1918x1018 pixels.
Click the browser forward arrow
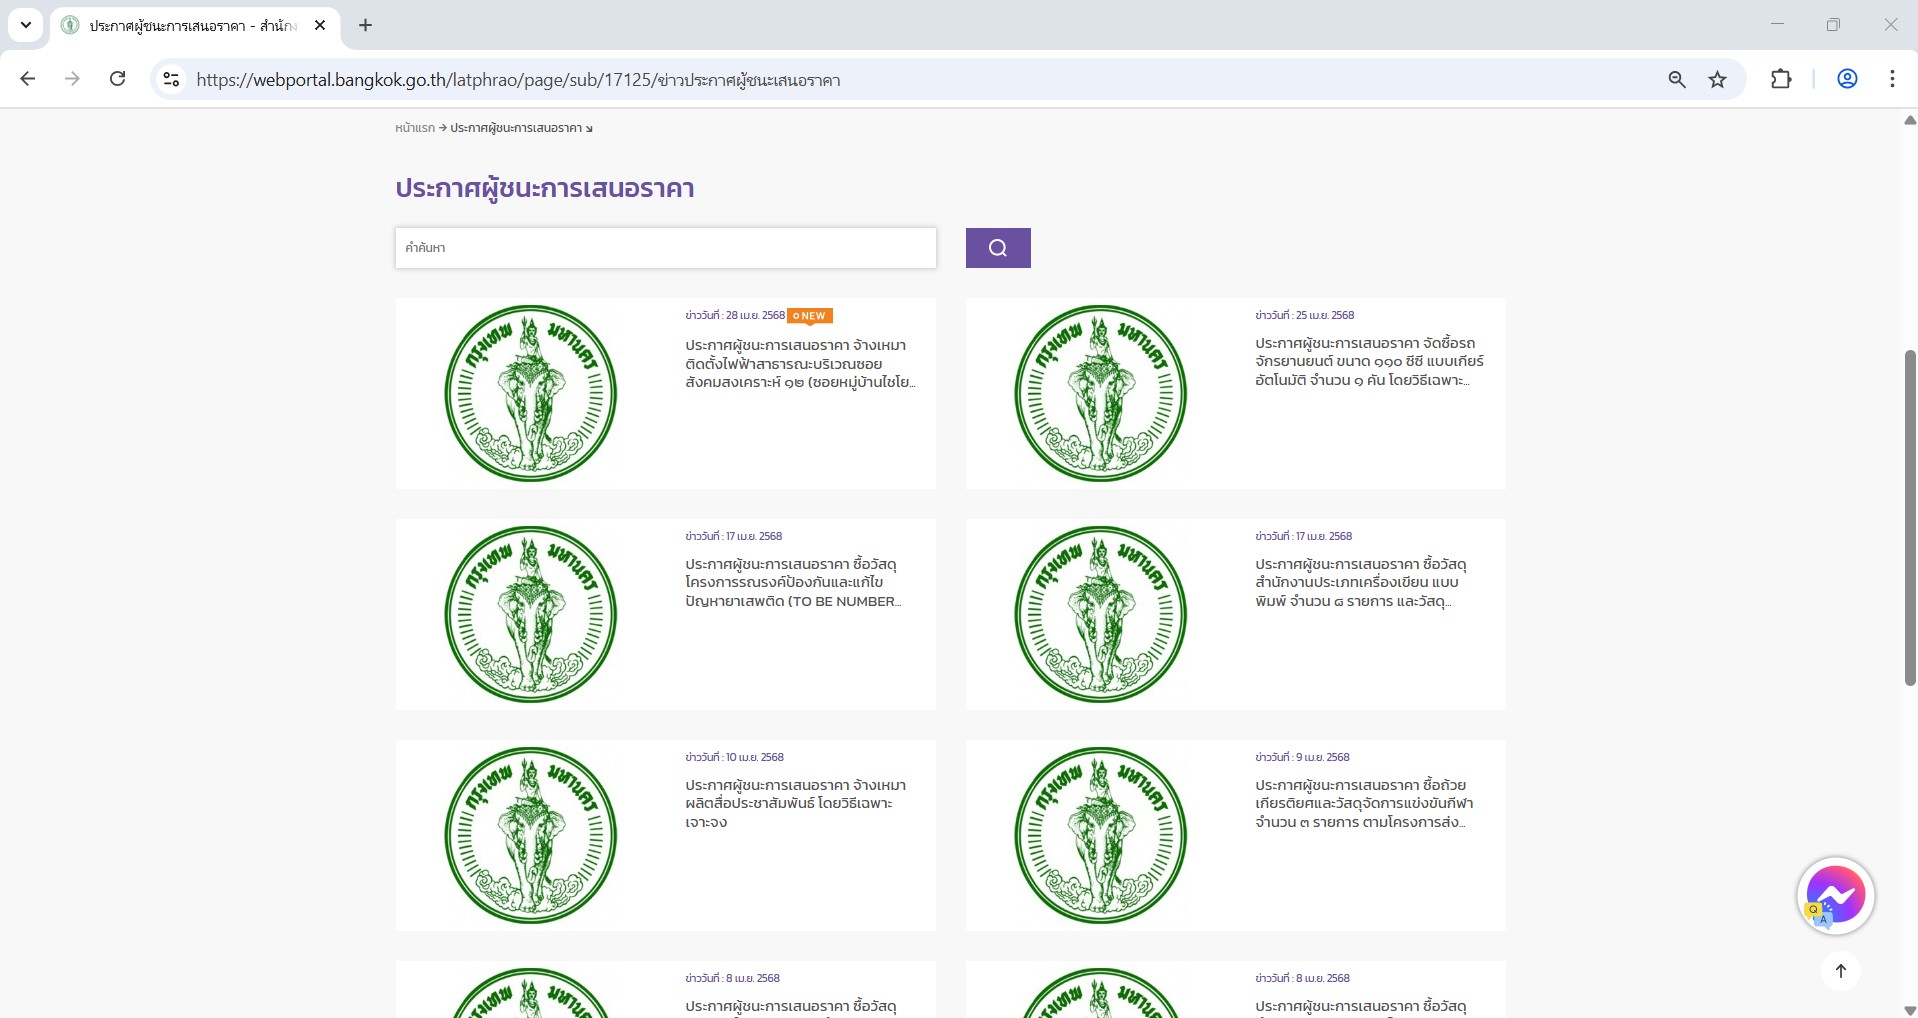pyautogui.click(x=72, y=79)
